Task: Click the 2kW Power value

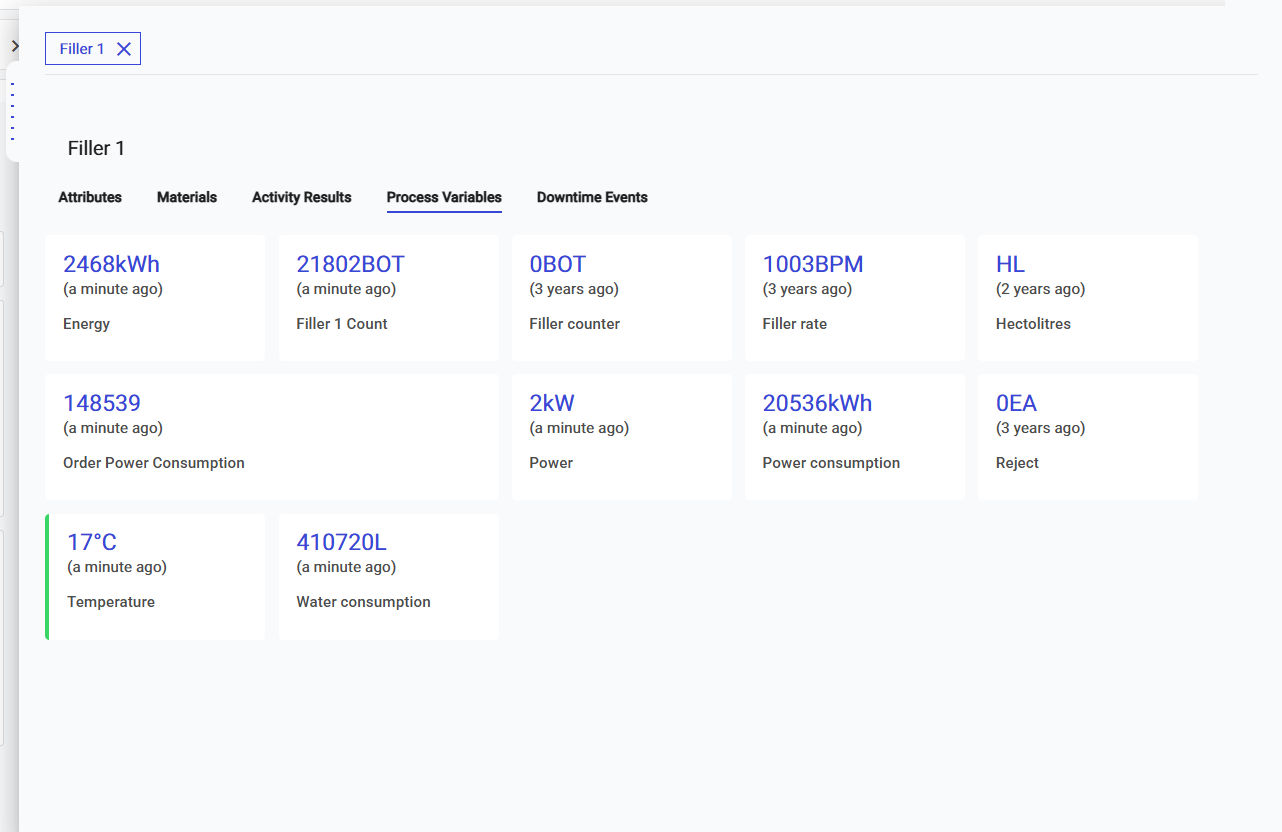Action: [552, 403]
